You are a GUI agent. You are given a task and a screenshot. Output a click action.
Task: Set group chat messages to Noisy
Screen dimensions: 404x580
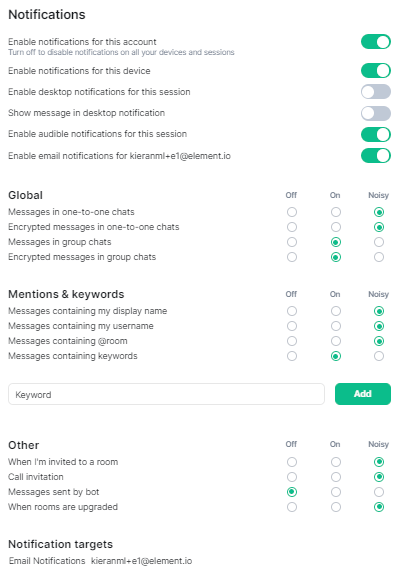[379, 242]
